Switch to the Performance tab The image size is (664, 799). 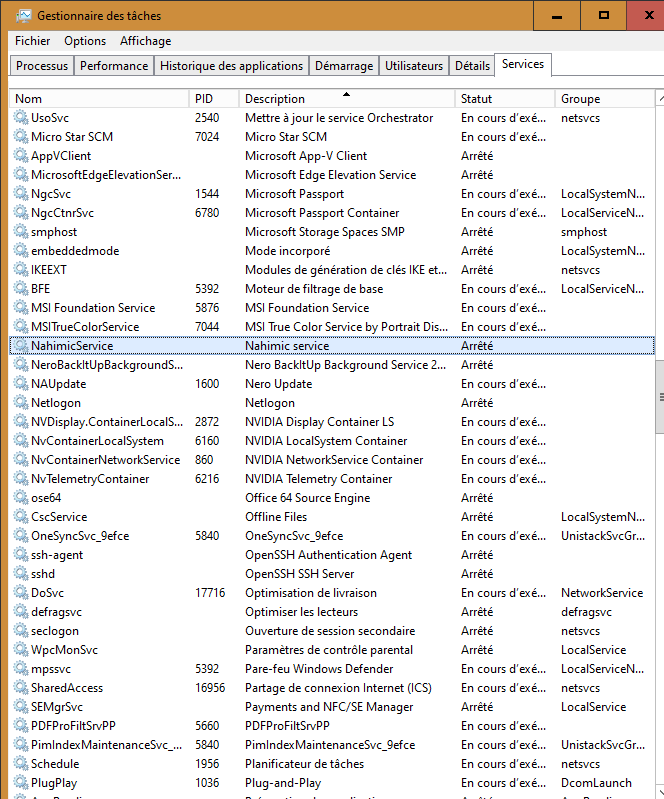(x=114, y=66)
